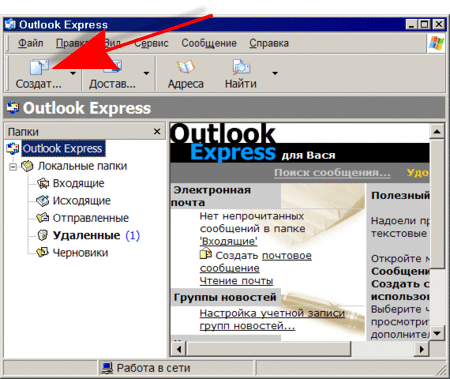This screenshot has width=450, height=379.
Task: Expand dropdown arrow next to Найти button
Action: click(275, 73)
